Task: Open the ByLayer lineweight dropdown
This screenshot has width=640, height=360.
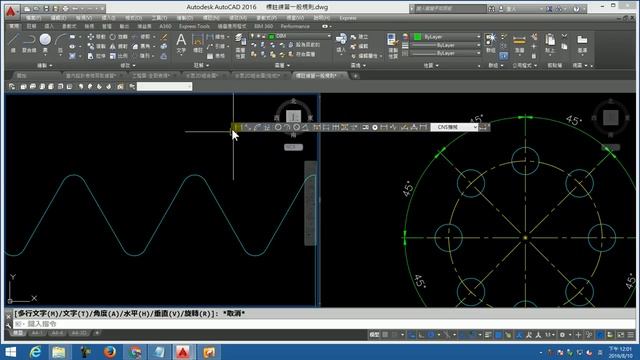Action: (x=478, y=45)
